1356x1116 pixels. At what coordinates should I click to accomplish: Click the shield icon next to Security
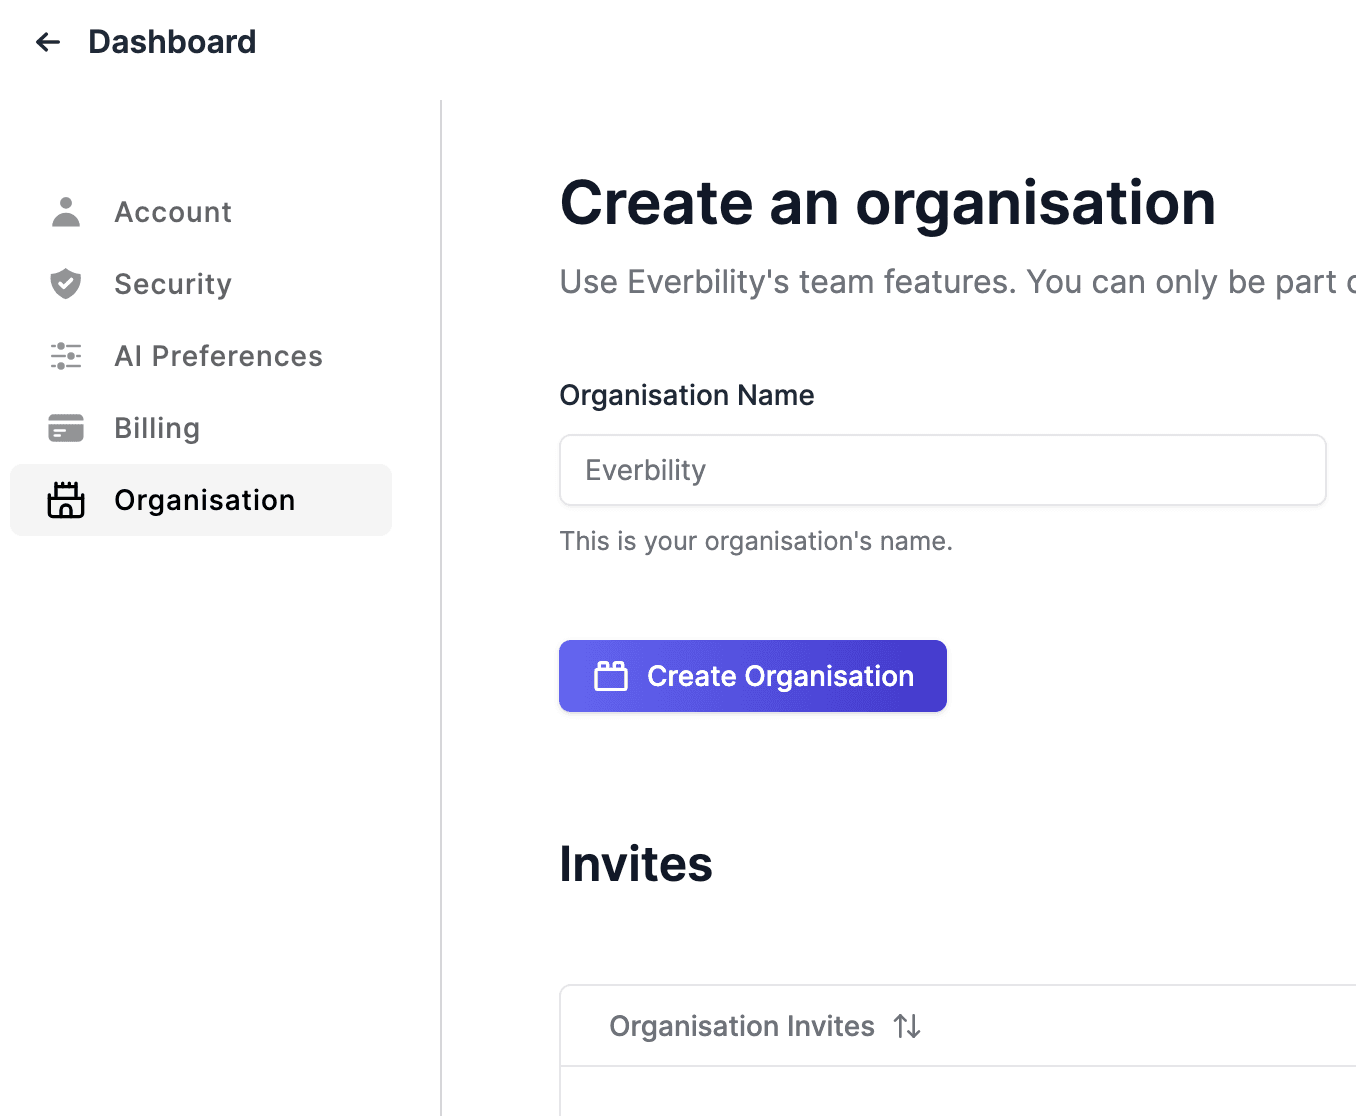coord(65,284)
